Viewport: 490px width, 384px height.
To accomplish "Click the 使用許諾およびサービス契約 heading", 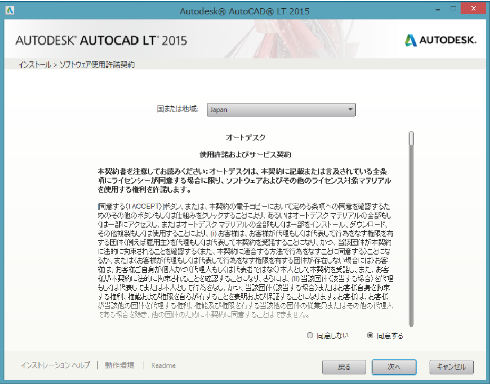I will [x=245, y=154].
